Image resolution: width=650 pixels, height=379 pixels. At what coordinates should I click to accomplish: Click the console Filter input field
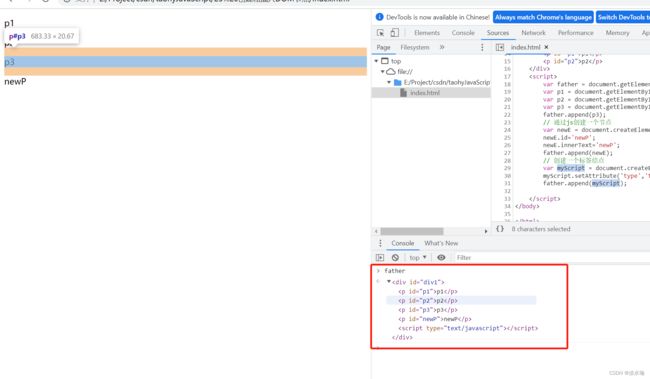pos(551,258)
